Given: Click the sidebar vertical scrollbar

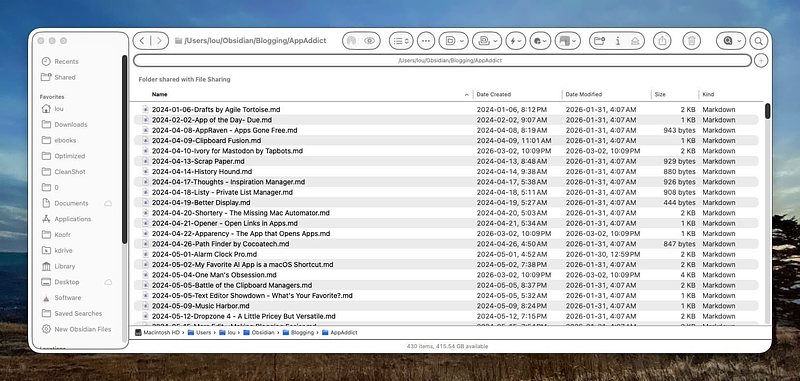Looking at the screenshot, I should click(124, 148).
